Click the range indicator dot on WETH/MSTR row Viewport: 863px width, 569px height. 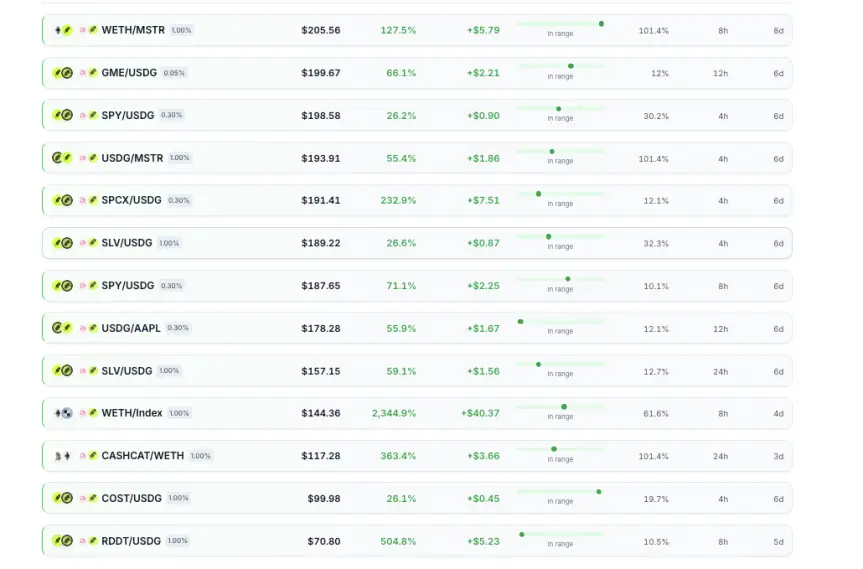[x=602, y=24]
